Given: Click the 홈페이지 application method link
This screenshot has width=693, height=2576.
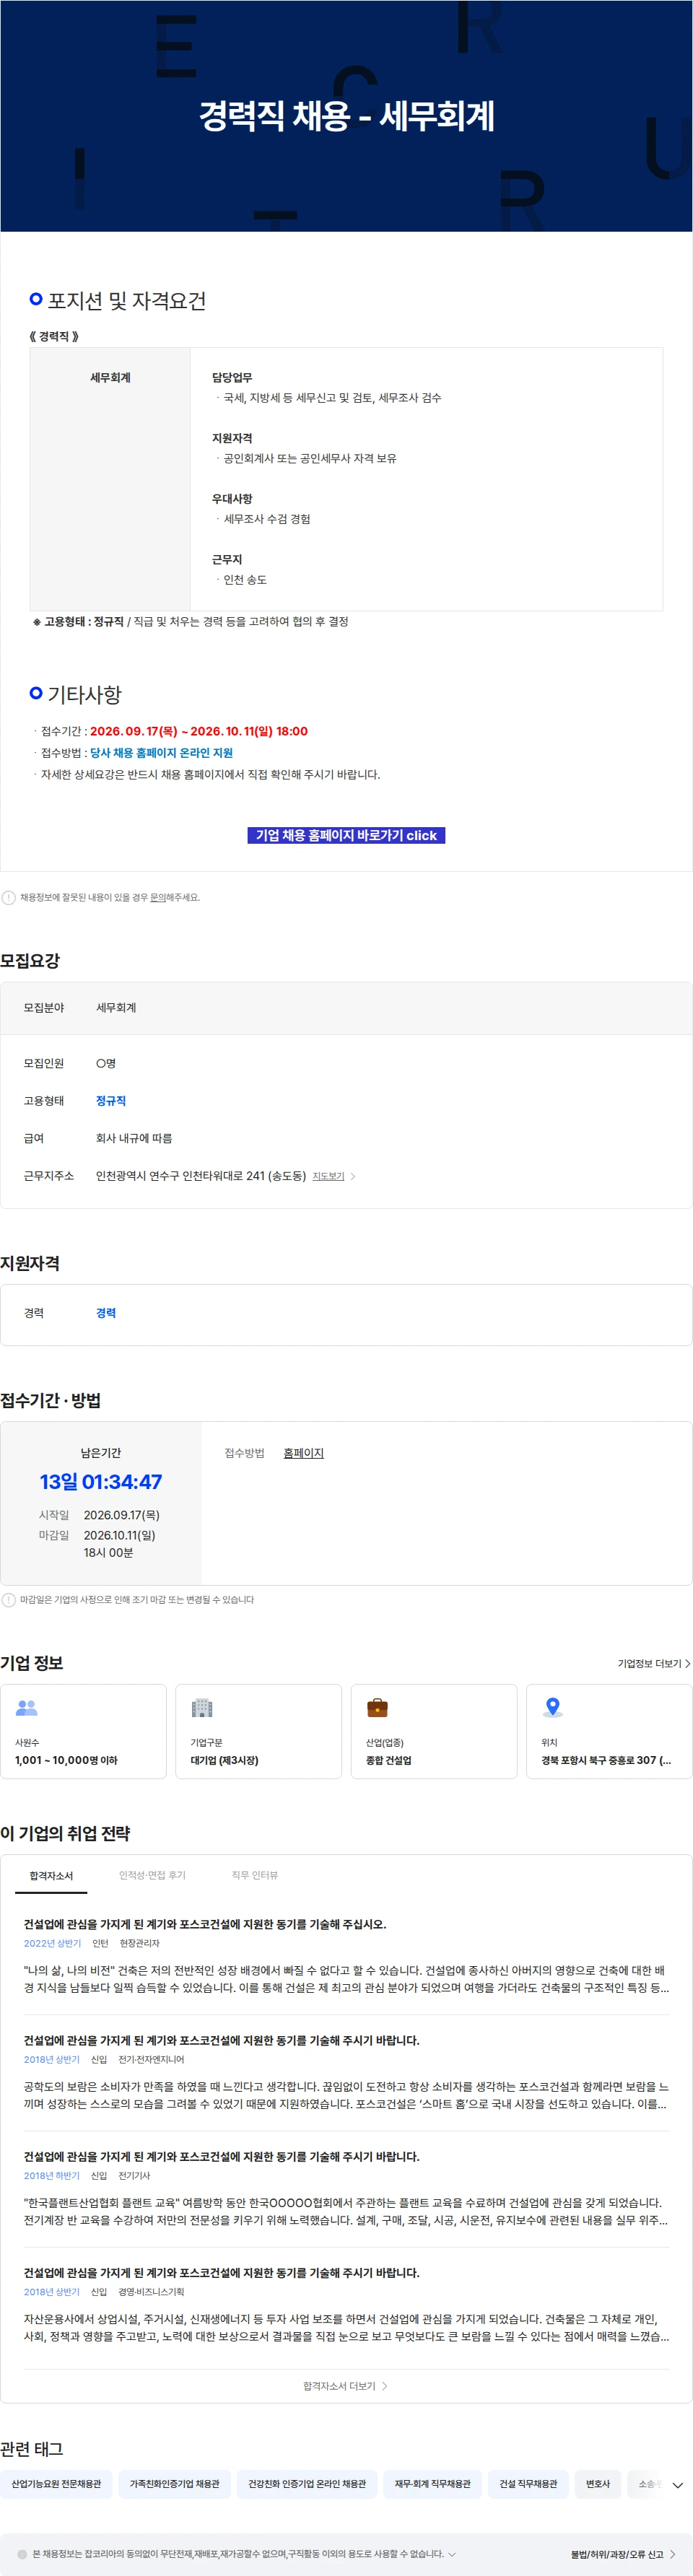Looking at the screenshot, I should click(x=303, y=1453).
